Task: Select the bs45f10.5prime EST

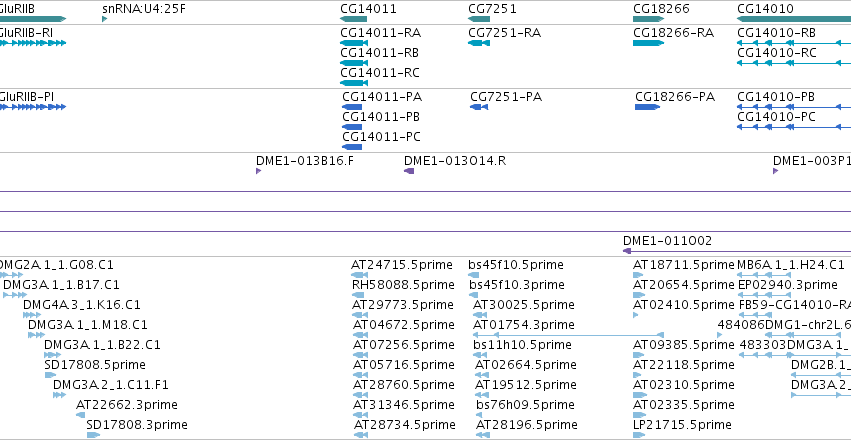Action: (473, 275)
